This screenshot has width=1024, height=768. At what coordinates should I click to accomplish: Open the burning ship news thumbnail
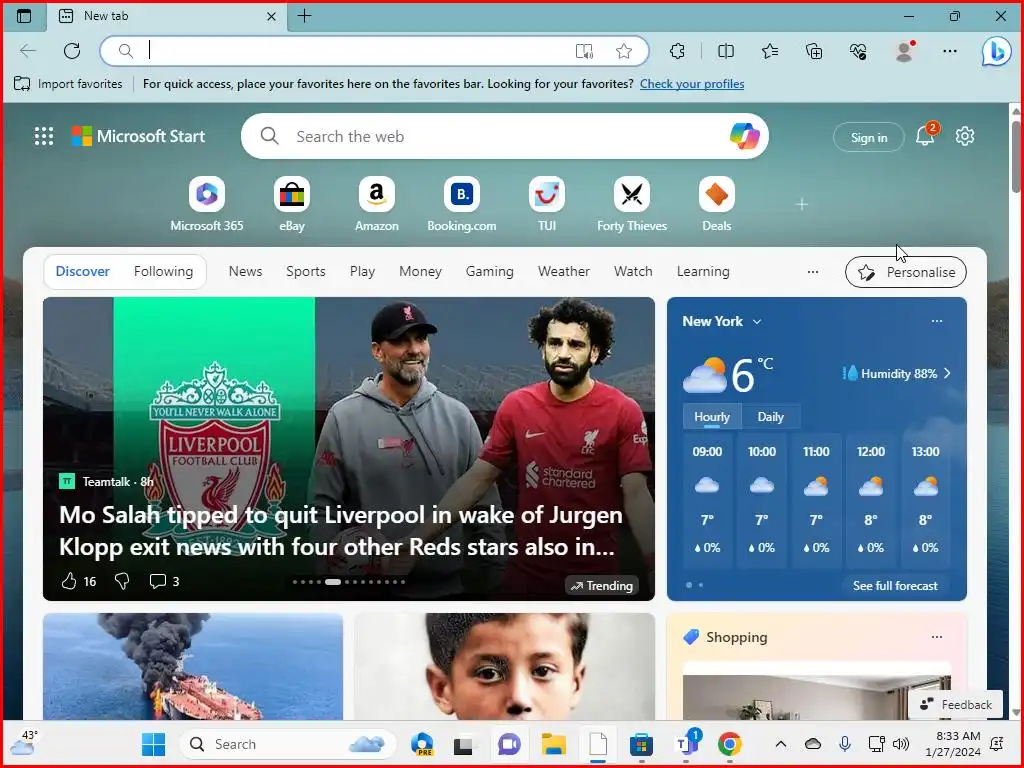193,666
